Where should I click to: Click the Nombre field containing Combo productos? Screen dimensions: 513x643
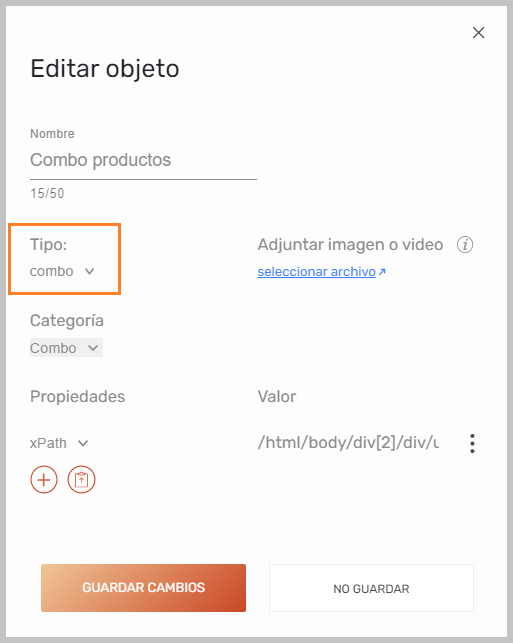point(143,160)
